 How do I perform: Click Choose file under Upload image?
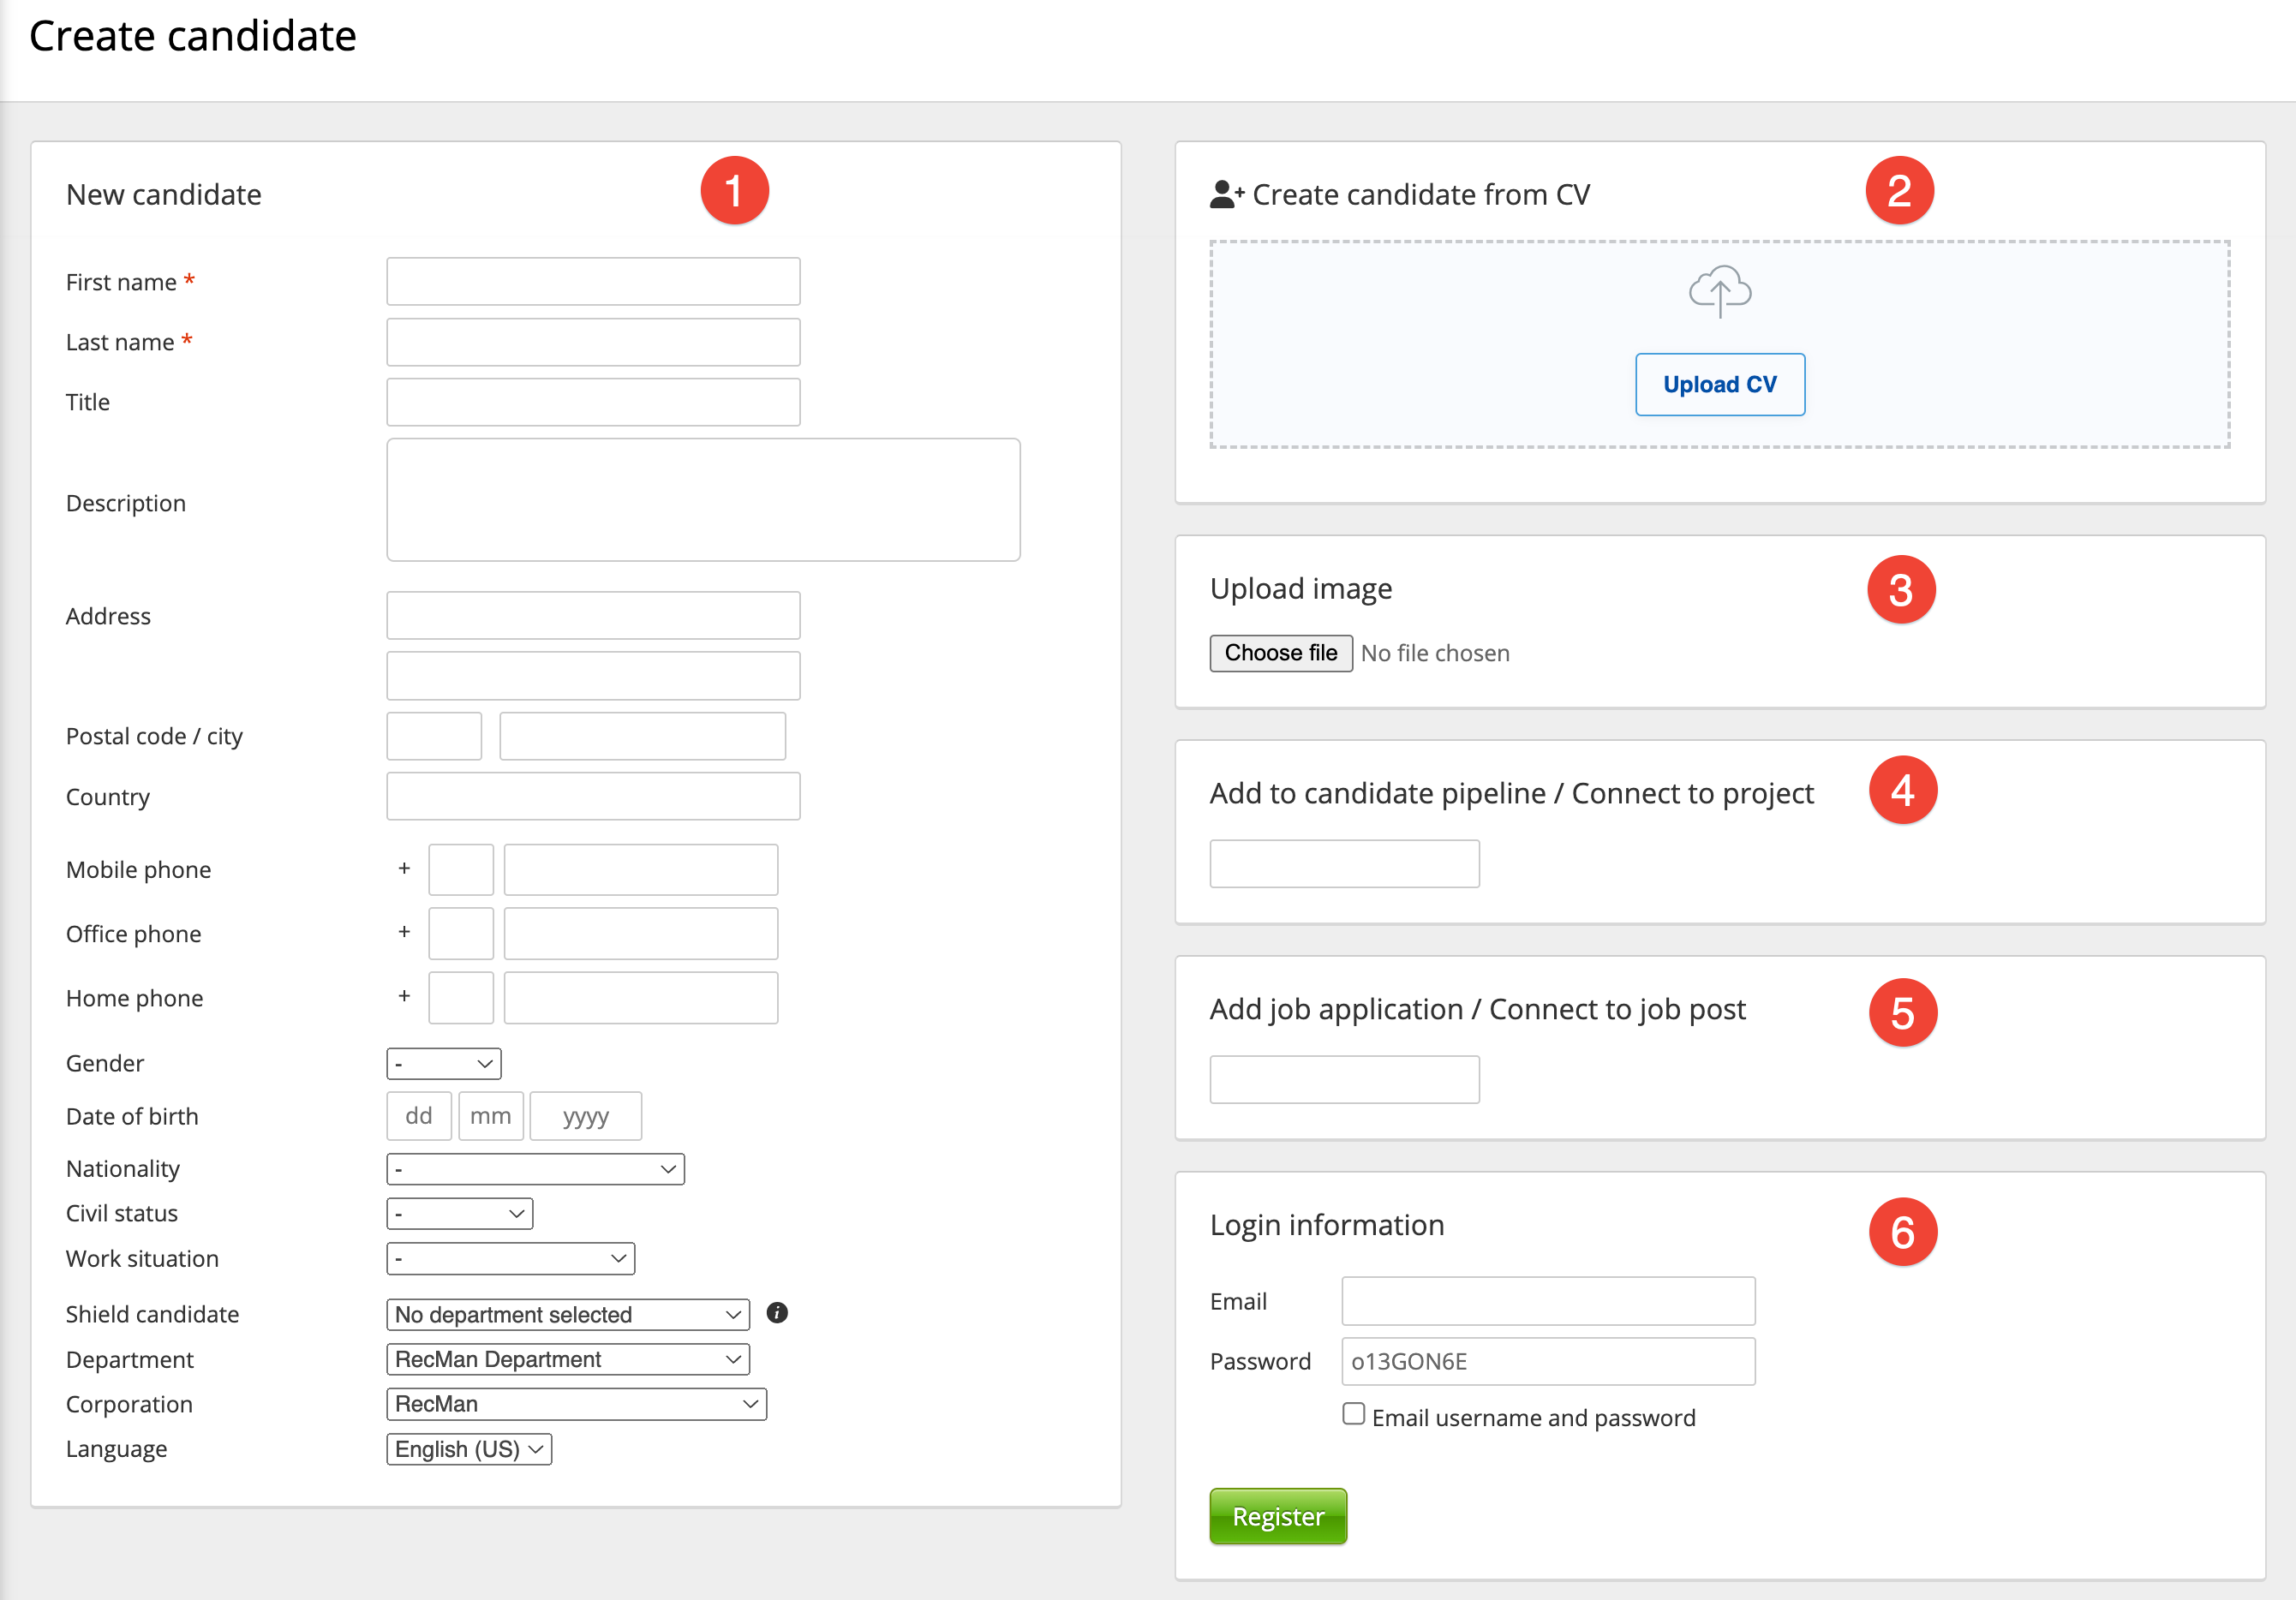pyautogui.click(x=1280, y=653)
